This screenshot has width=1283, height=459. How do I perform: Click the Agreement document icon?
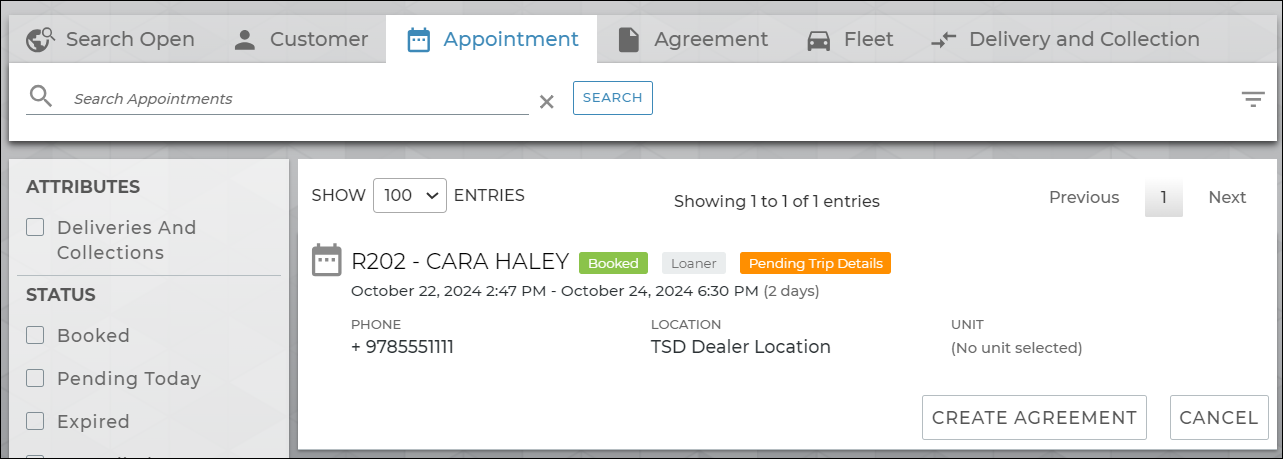click(629, 40)
